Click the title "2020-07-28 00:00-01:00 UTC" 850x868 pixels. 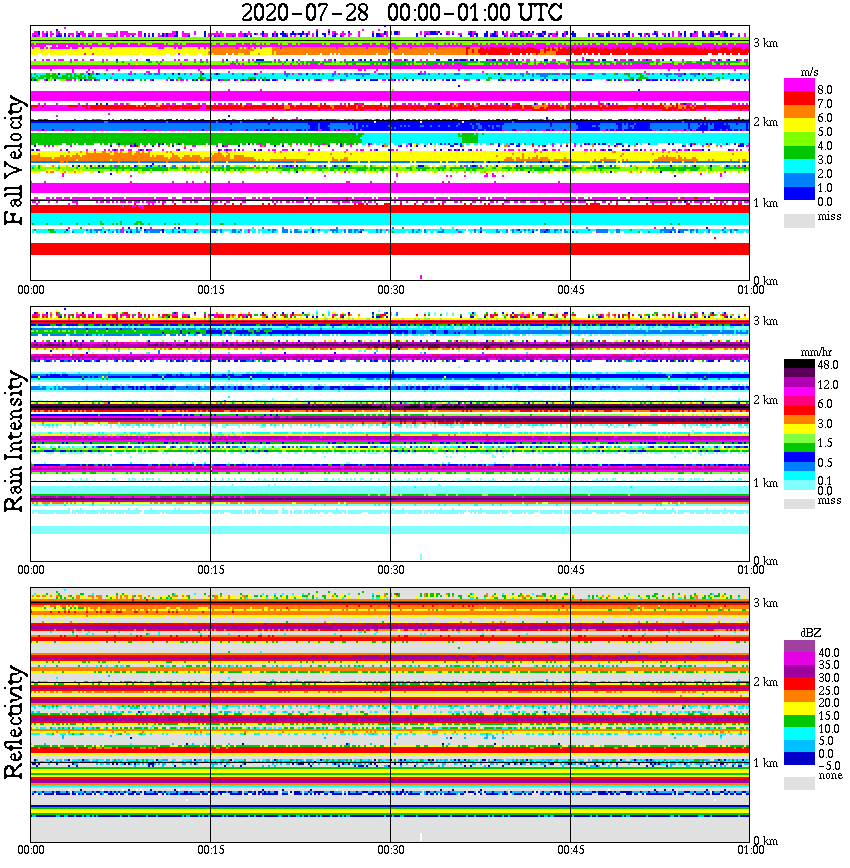pyautogui.click(x=401, y=12)
